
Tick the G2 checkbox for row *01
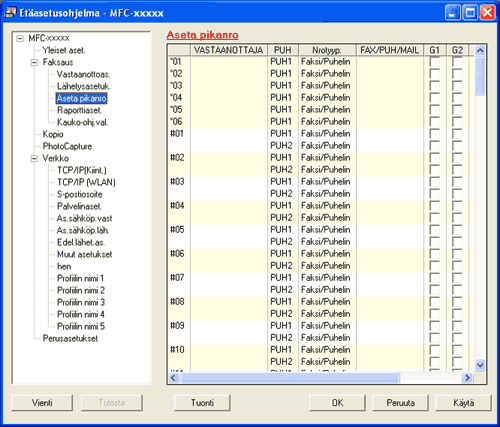[457, 62]
